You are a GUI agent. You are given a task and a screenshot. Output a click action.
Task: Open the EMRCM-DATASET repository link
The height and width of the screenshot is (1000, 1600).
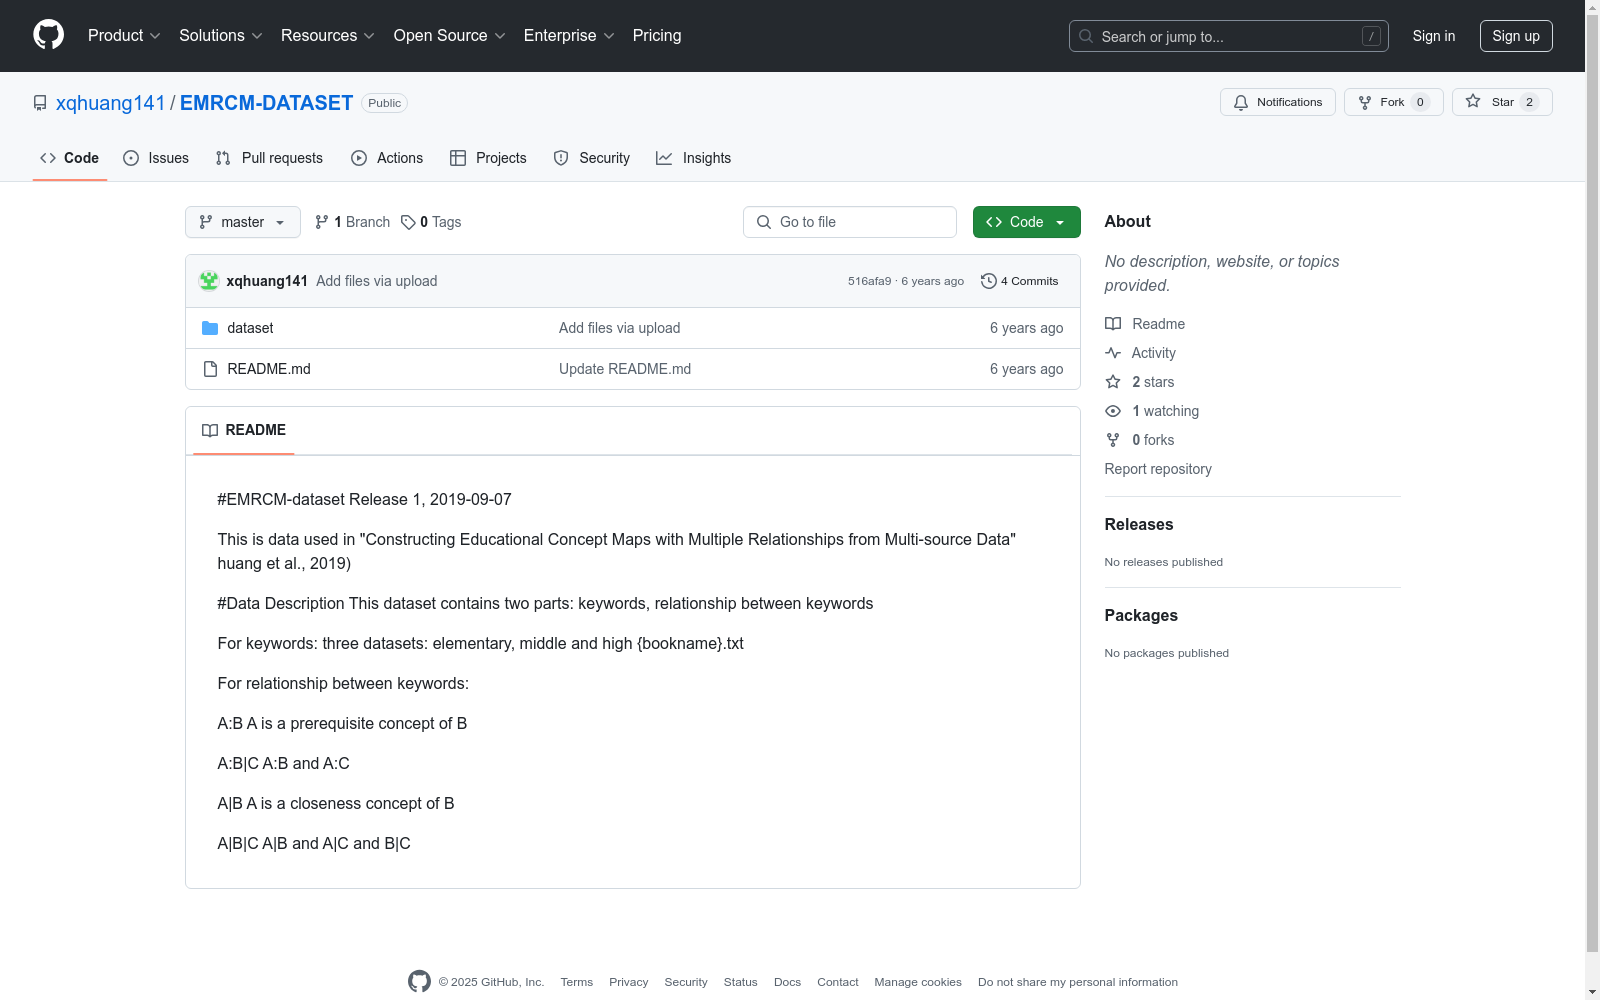tap(266, 103)
